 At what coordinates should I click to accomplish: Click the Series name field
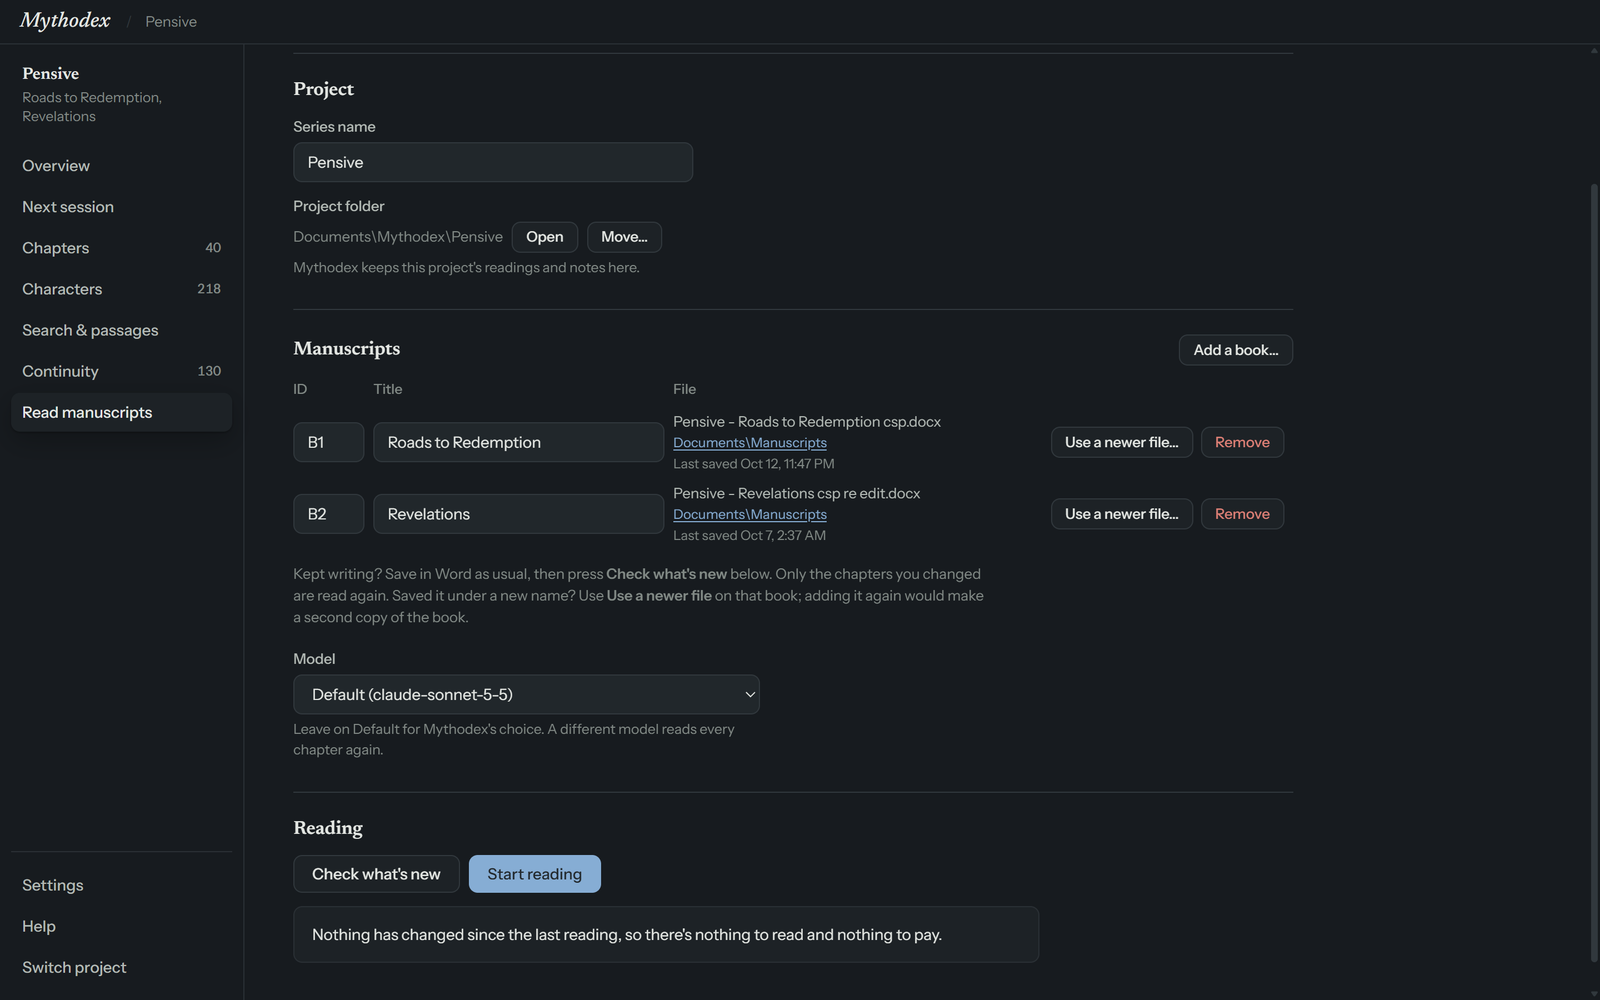493,162
